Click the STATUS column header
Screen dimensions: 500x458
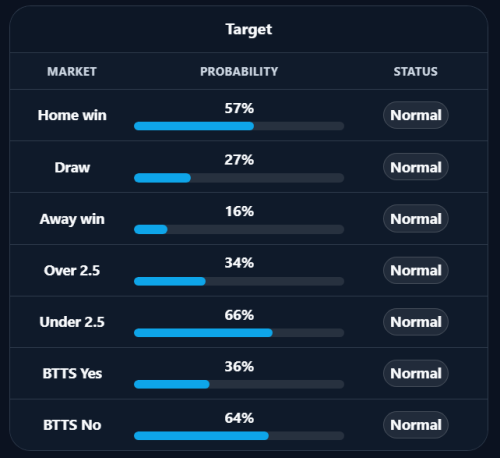(x=416, y=71)
